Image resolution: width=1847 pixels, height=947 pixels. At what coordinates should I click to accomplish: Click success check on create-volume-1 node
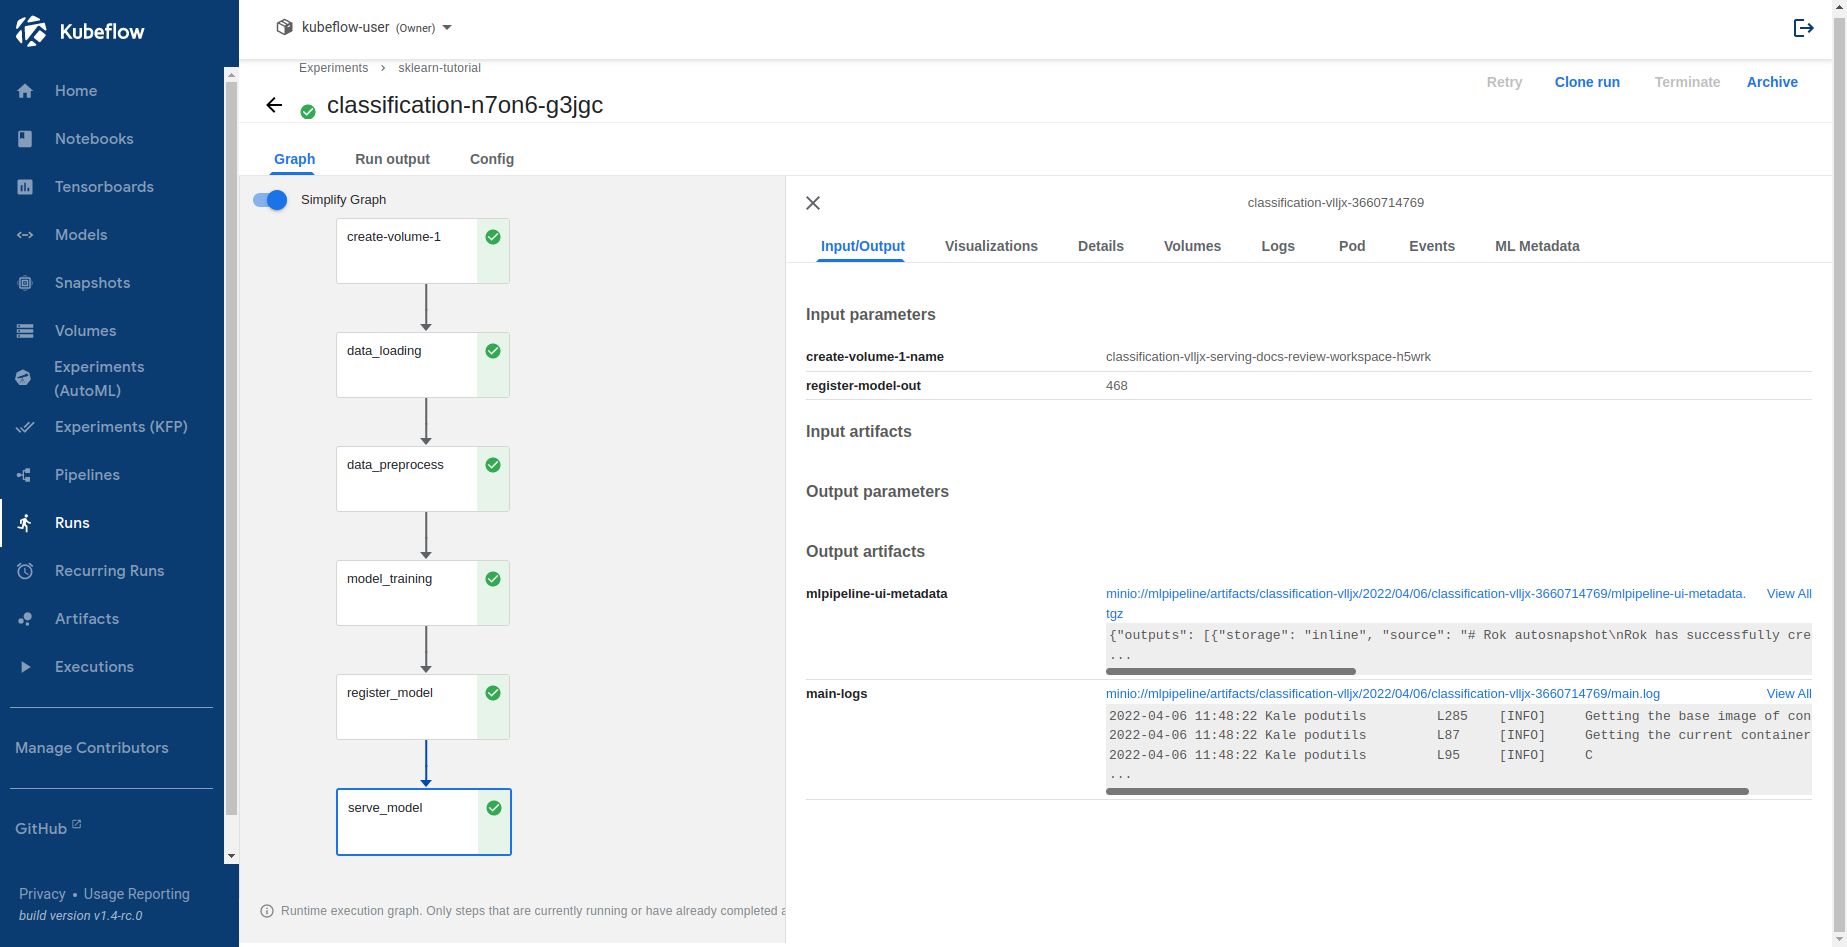(493, 237)
